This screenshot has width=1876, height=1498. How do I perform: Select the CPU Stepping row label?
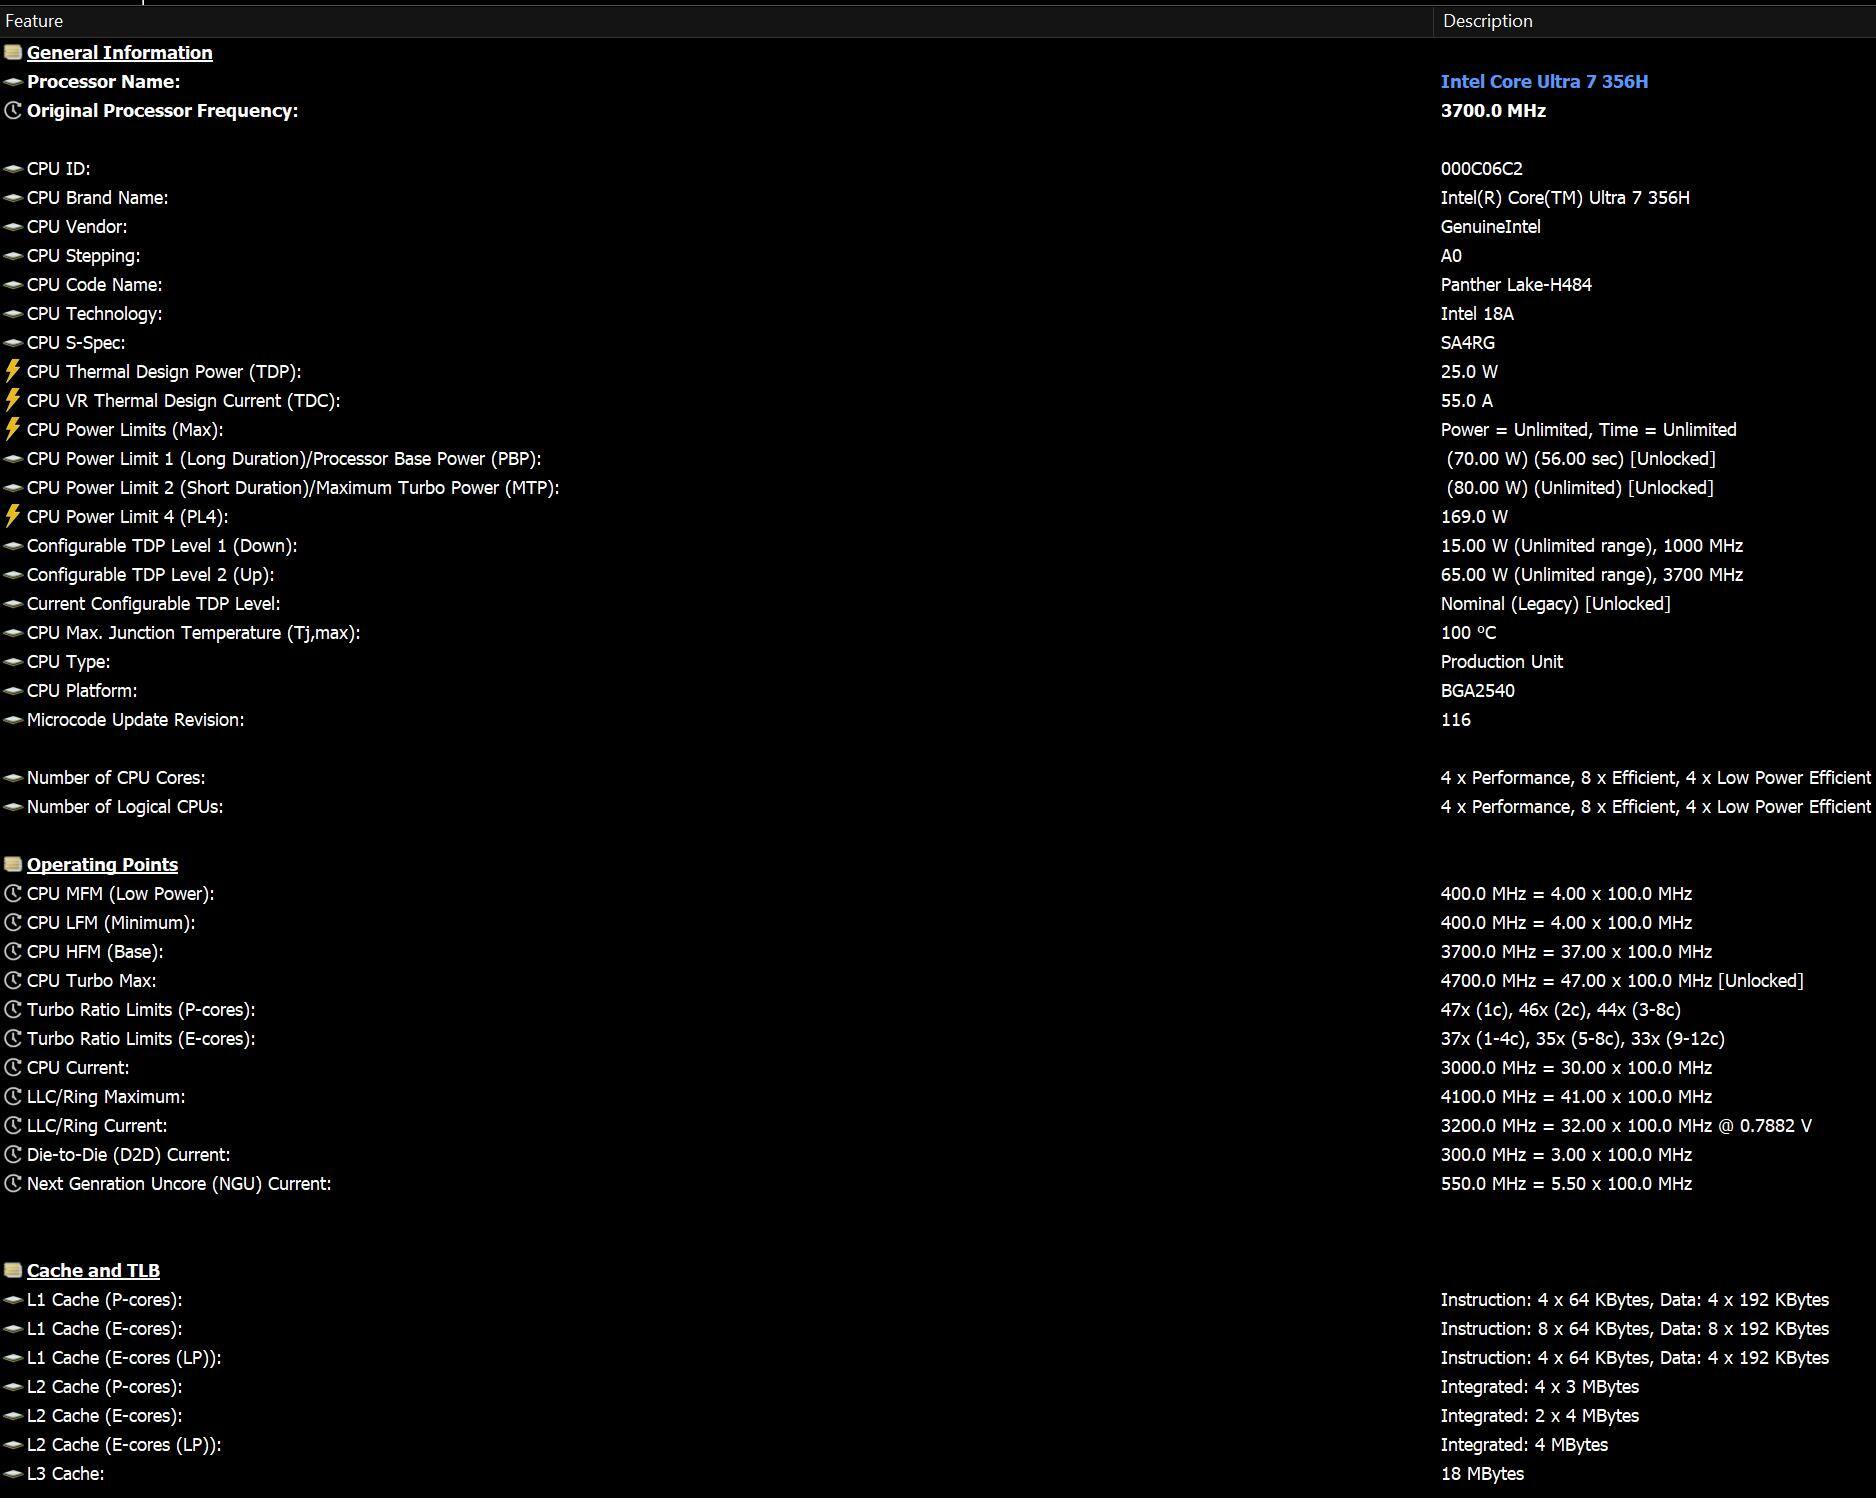click(x=83, y=255)
